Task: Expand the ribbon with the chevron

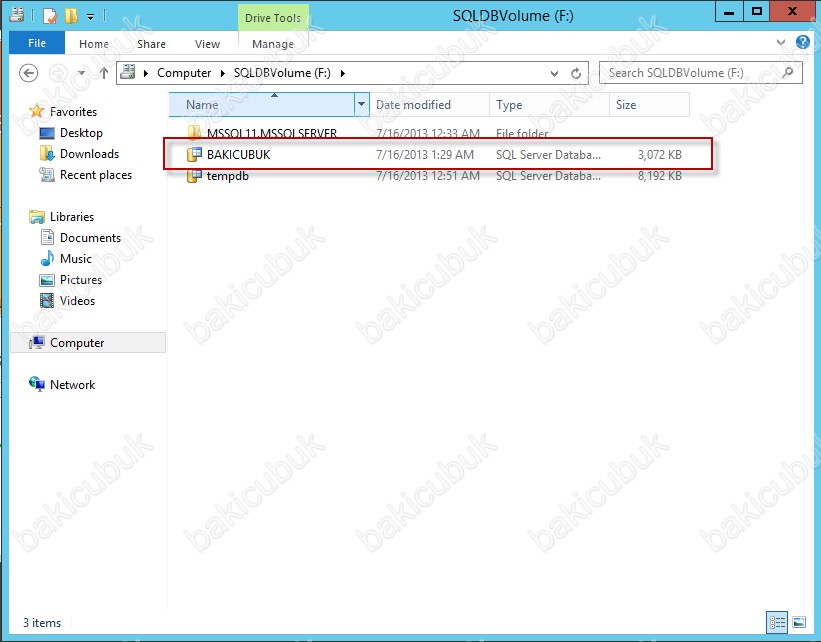Action: click(x=781, y=42)
